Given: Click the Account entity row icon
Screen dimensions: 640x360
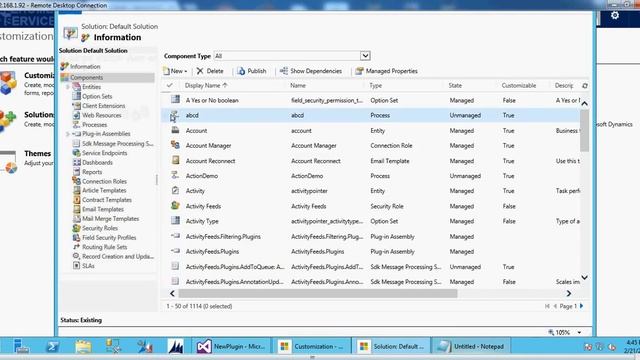Looking at the screenshot, I should click(x=175, y=130).
